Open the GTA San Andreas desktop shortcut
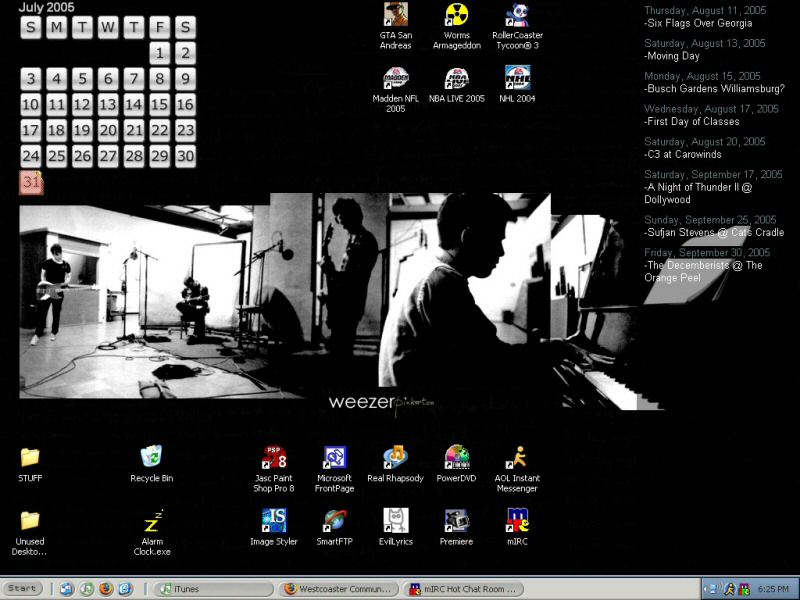Screen dimensions: 800x600 coord(395,26)
